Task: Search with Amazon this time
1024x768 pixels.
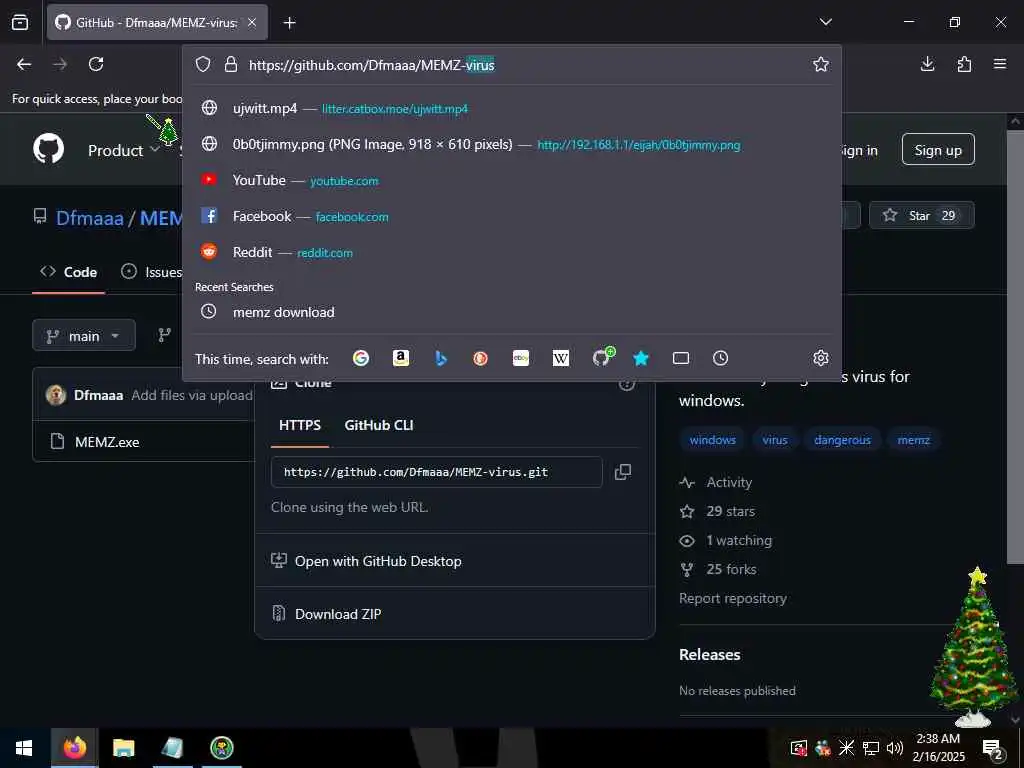Action: [x=400, y=358]
